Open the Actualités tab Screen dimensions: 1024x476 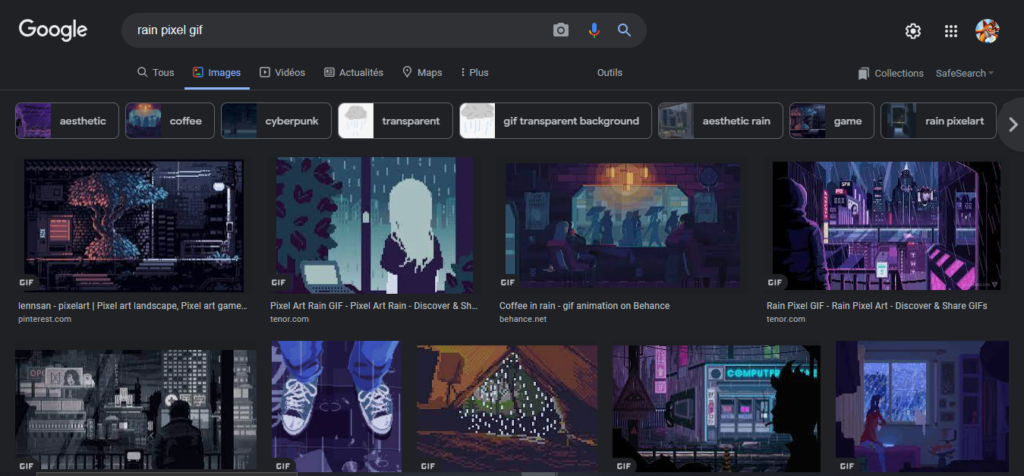coord(353,72)
